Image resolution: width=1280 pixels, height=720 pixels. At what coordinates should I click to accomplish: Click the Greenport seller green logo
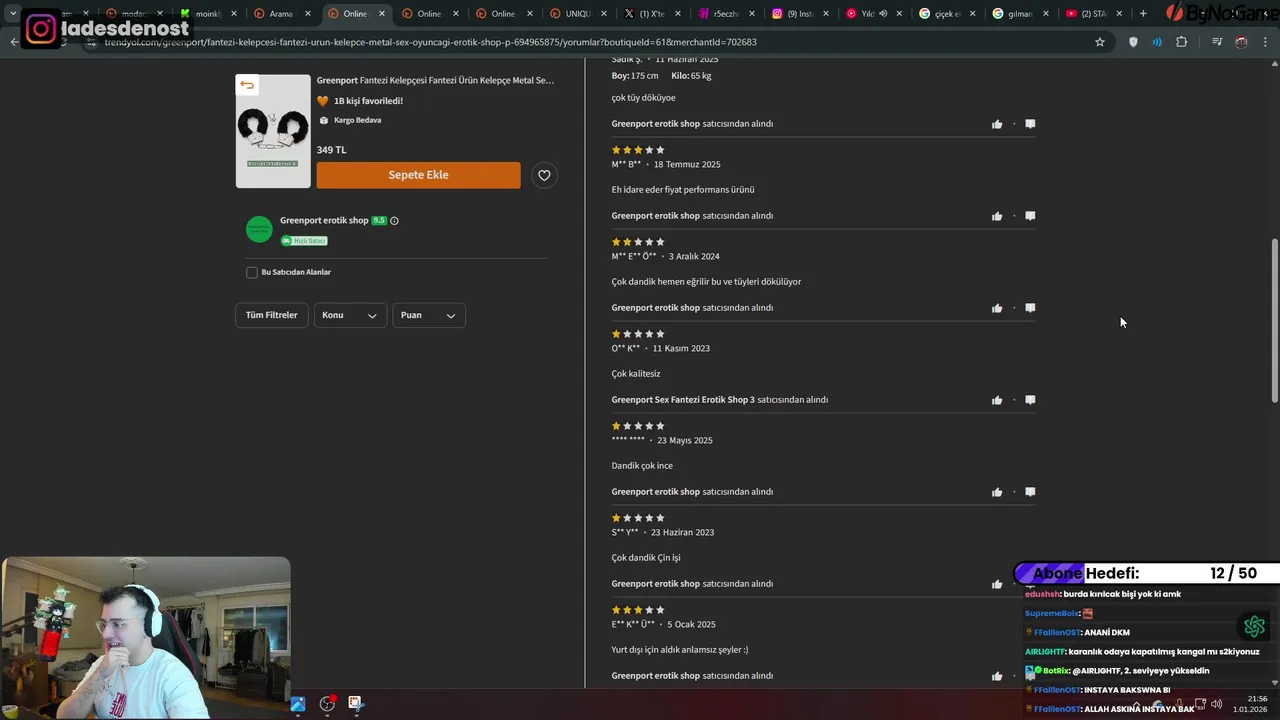(x=259, y=229)
